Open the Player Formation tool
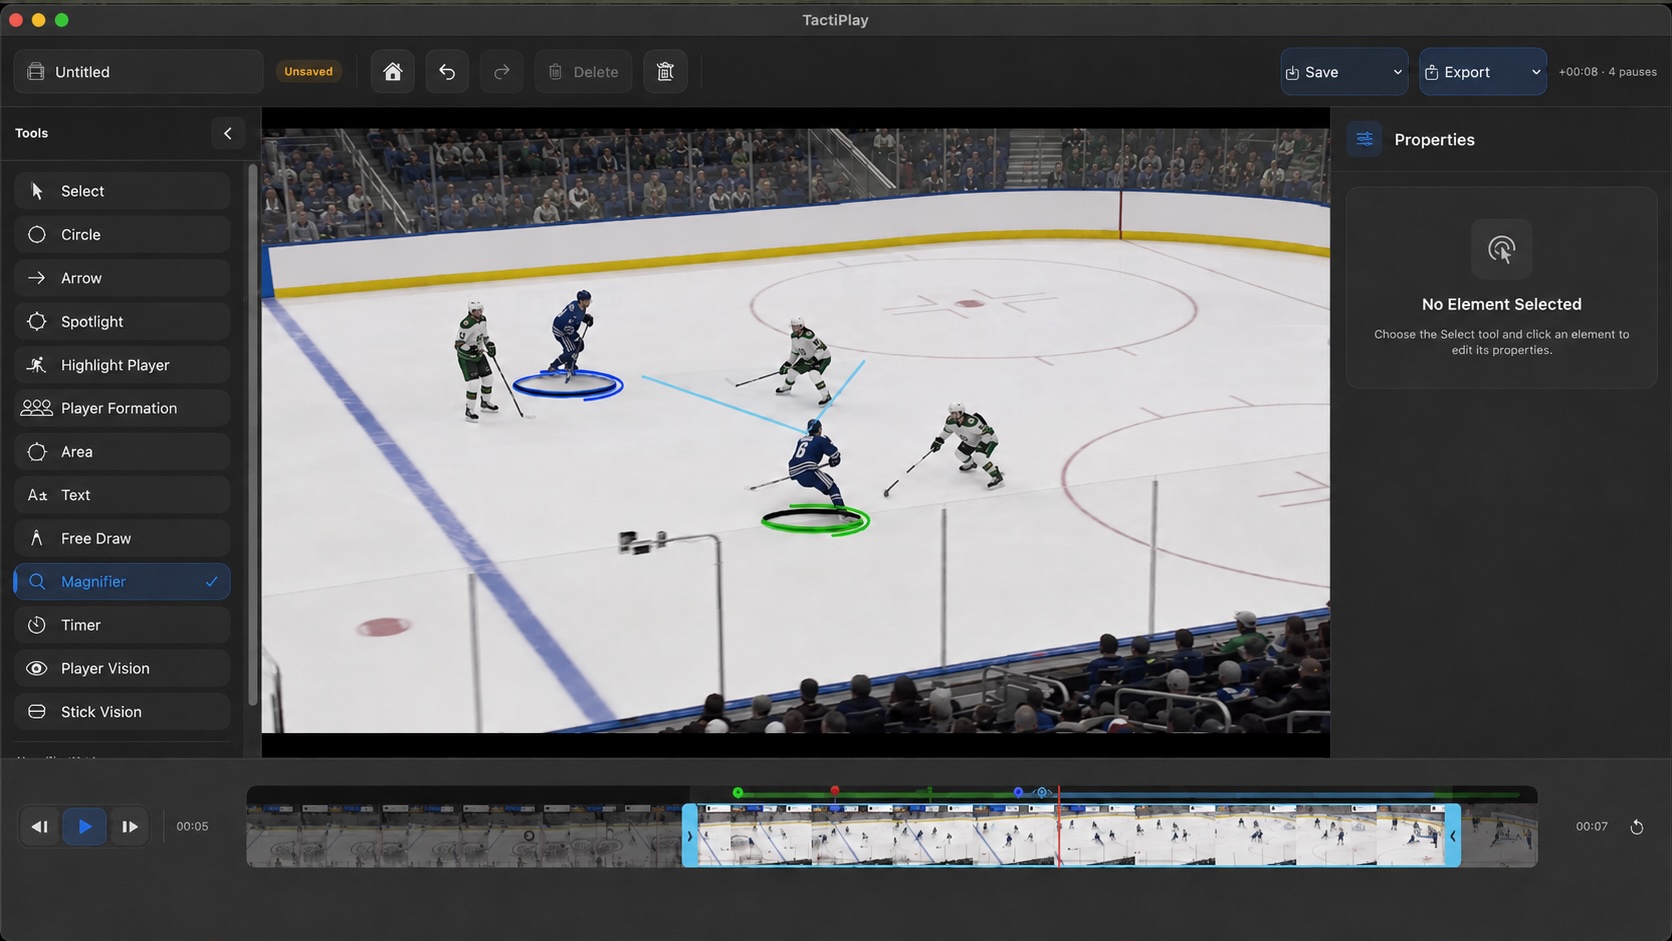The height and width of the screenshot is (941, 1672). point(122,408)
